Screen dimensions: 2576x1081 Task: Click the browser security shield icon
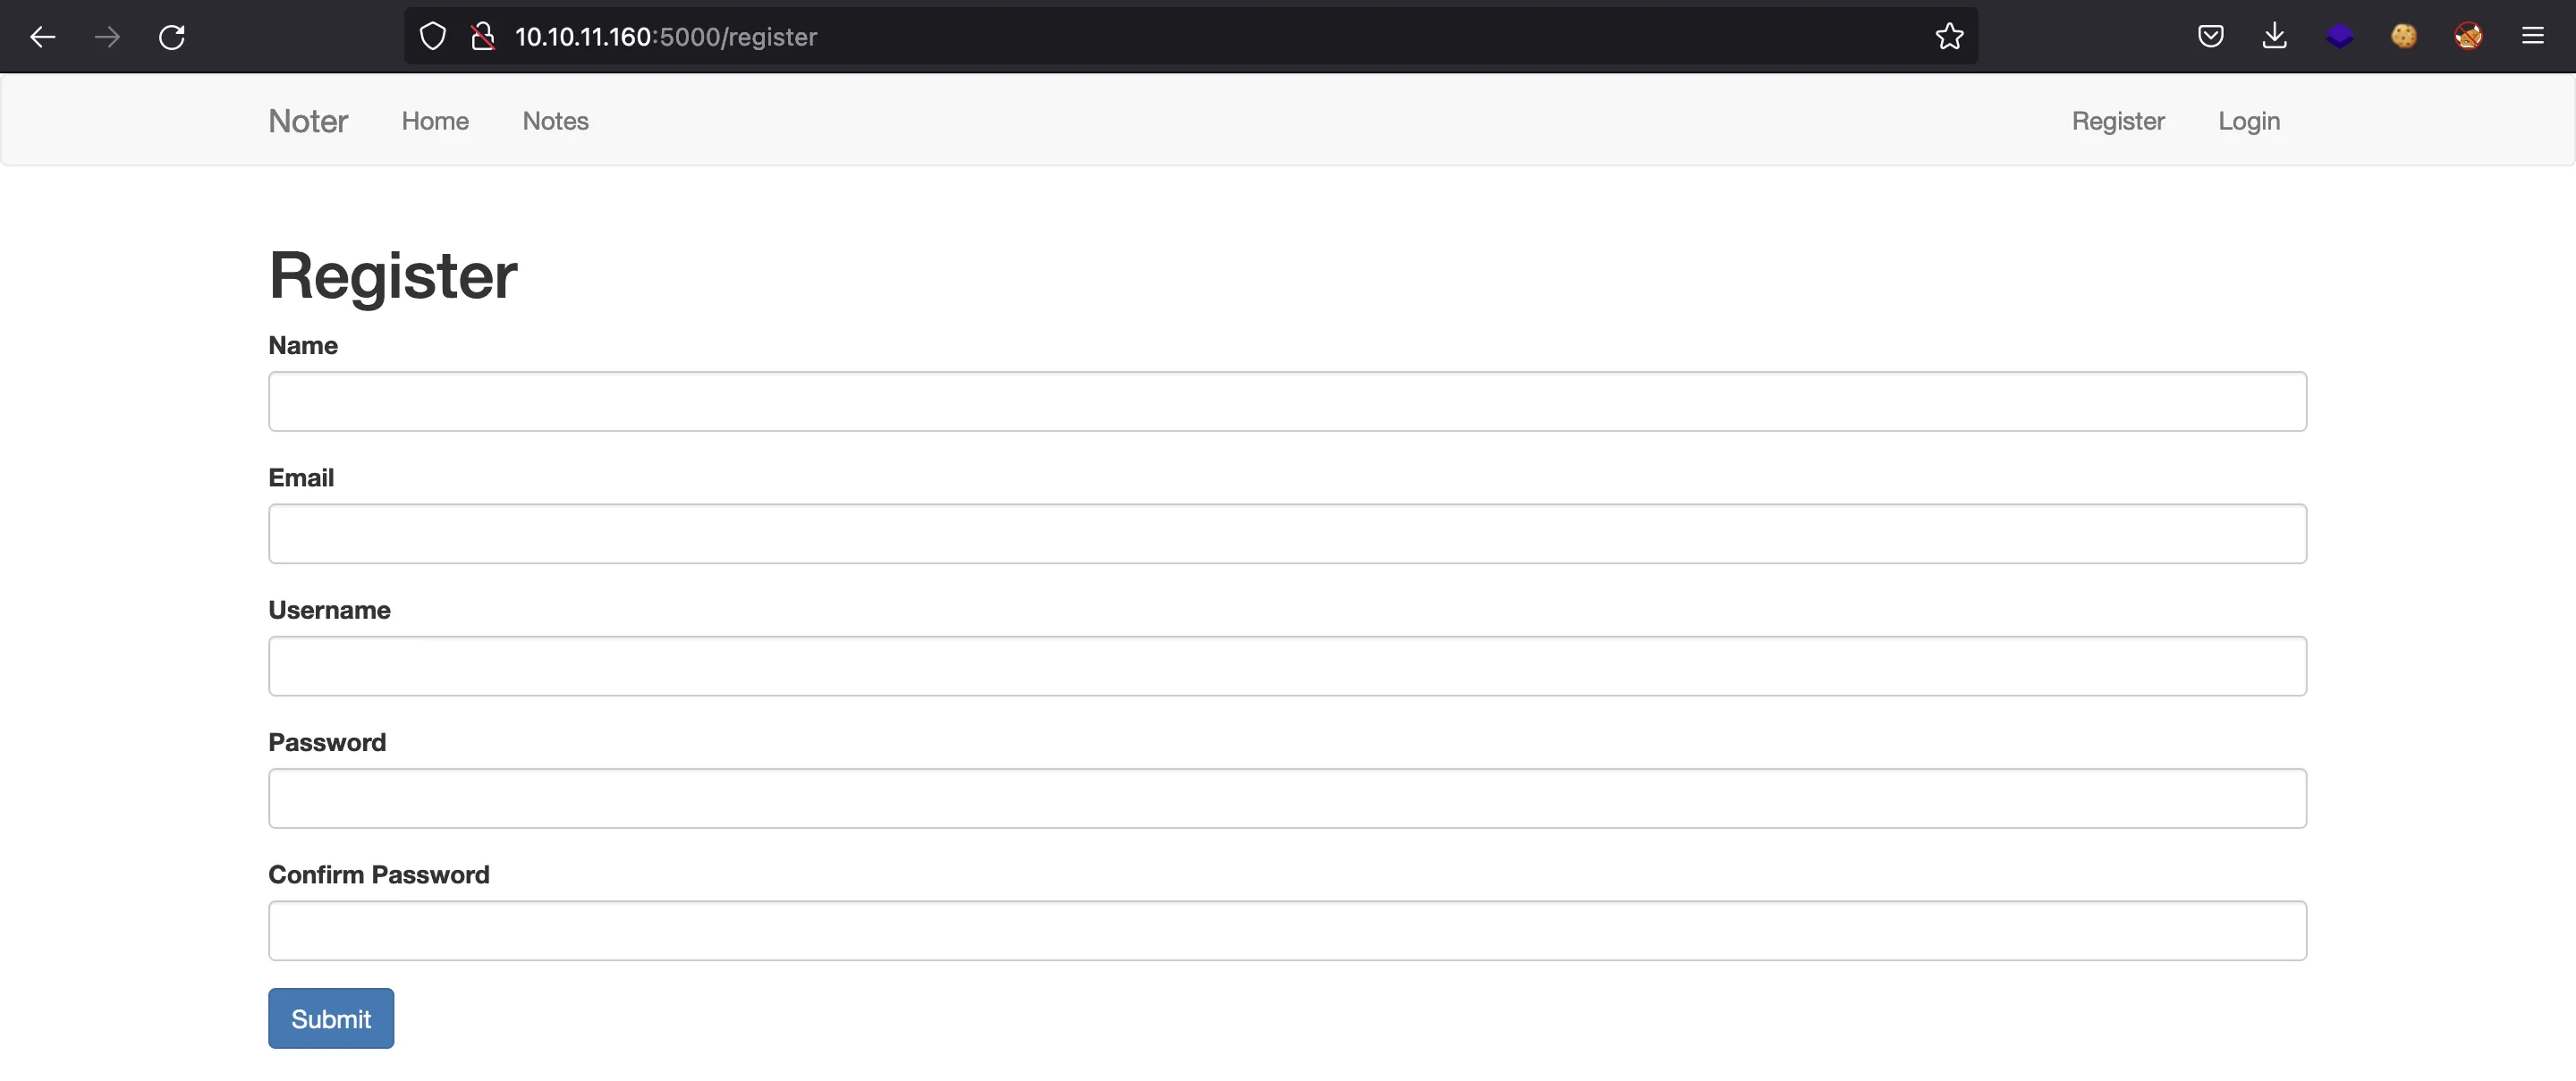click(430, 35)
